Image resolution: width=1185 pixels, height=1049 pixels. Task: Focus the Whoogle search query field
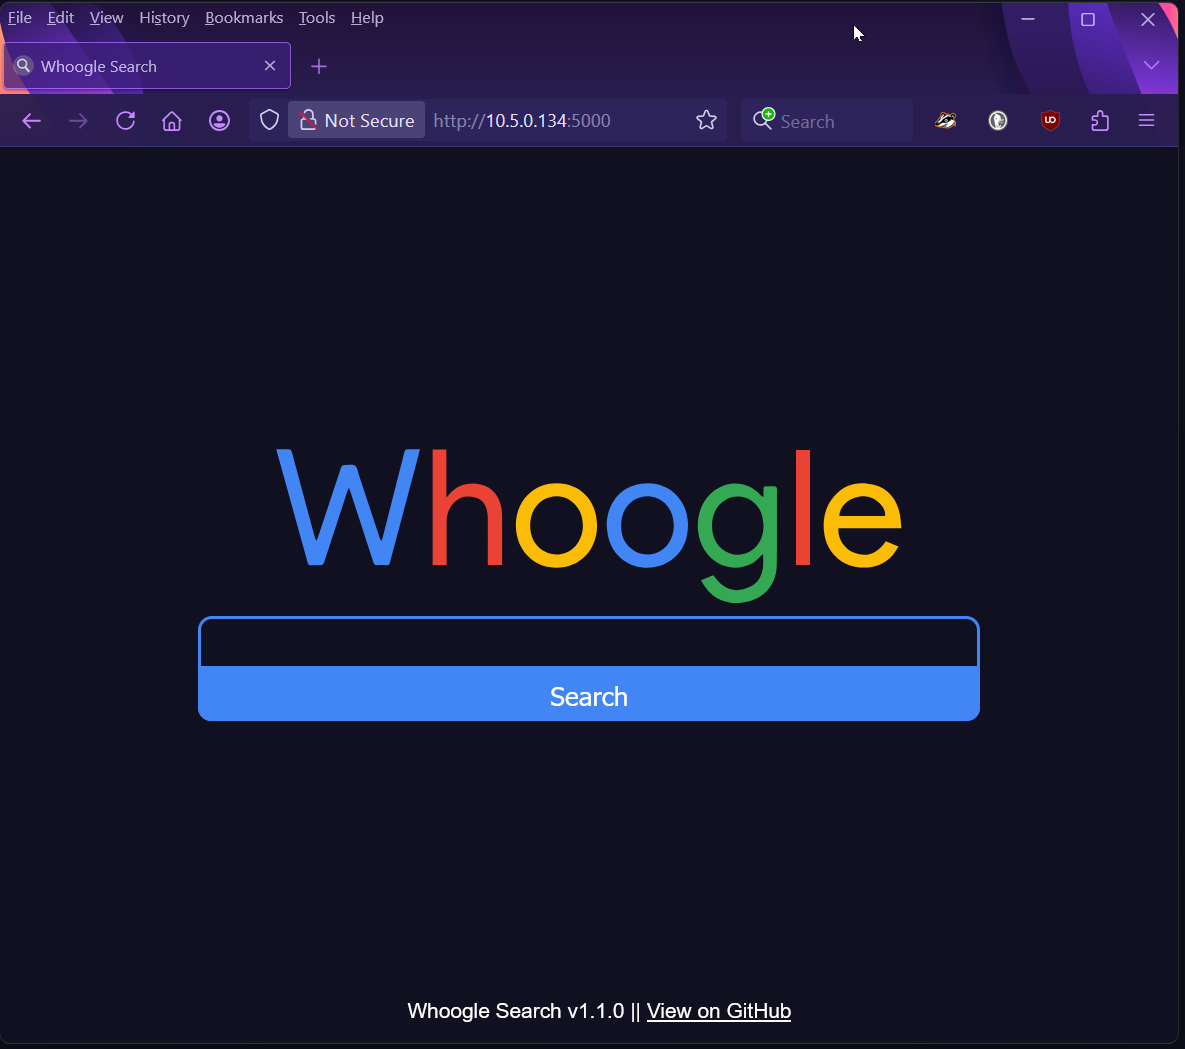[588, 643]
